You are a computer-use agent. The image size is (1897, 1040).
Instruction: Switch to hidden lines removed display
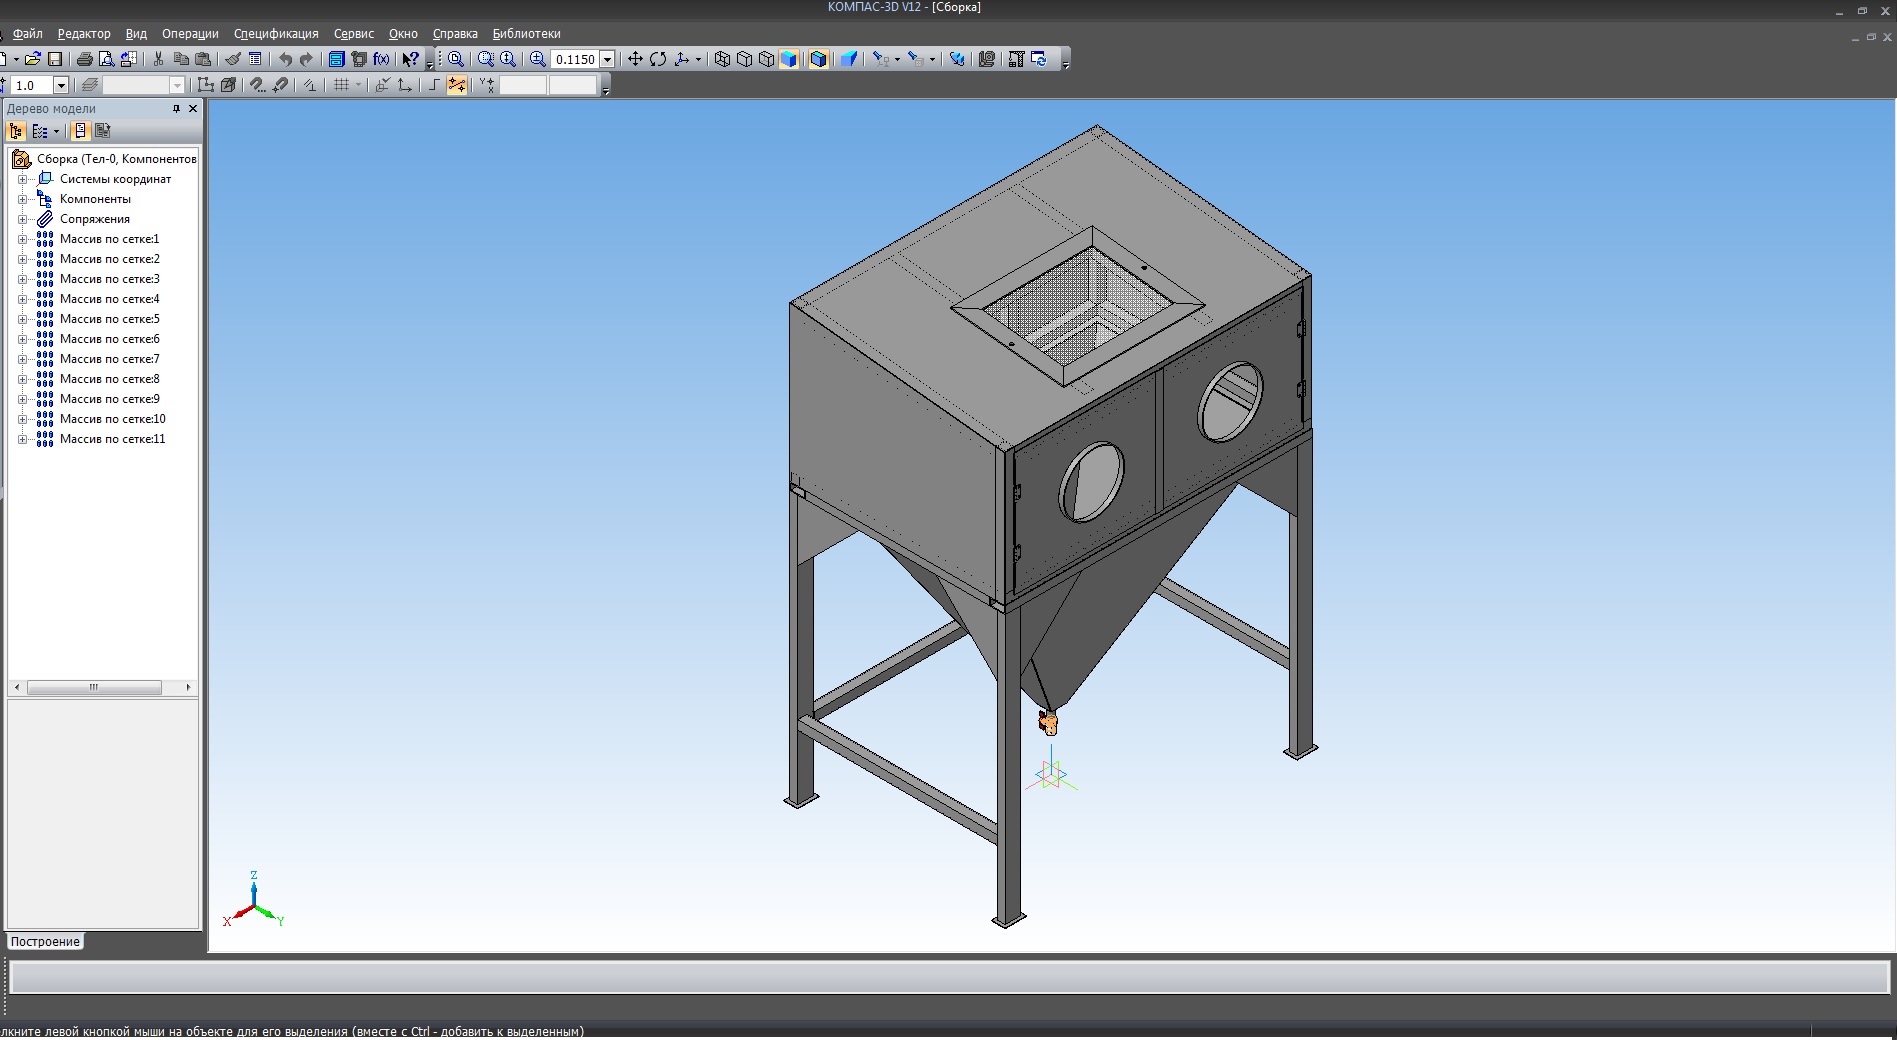pos(744,59)
